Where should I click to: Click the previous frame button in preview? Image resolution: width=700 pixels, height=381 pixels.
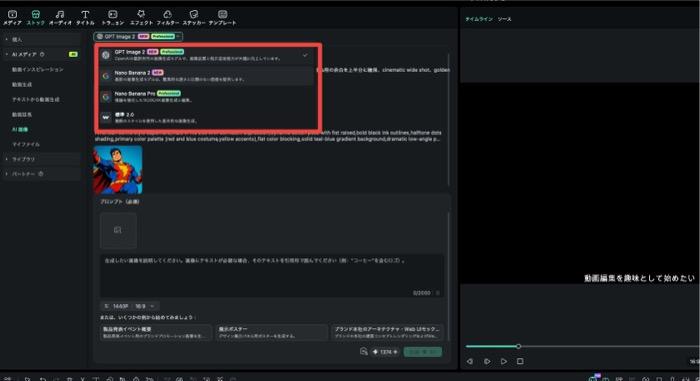pyautogui.click(x=470, y=361)
